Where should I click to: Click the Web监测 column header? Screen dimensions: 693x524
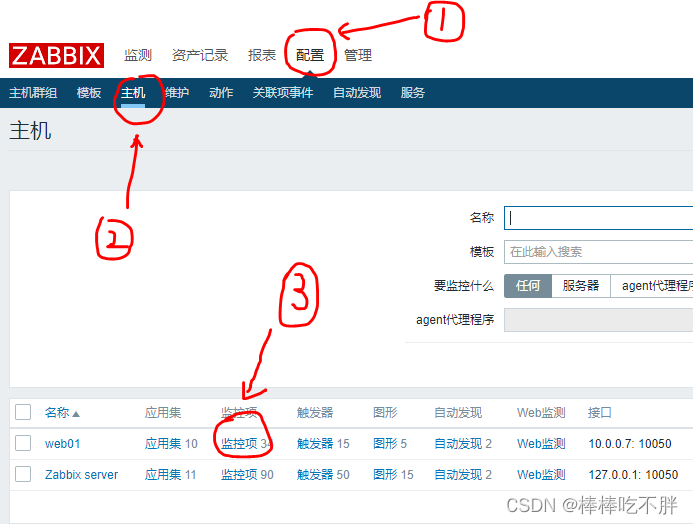click(x=541, y=413)
